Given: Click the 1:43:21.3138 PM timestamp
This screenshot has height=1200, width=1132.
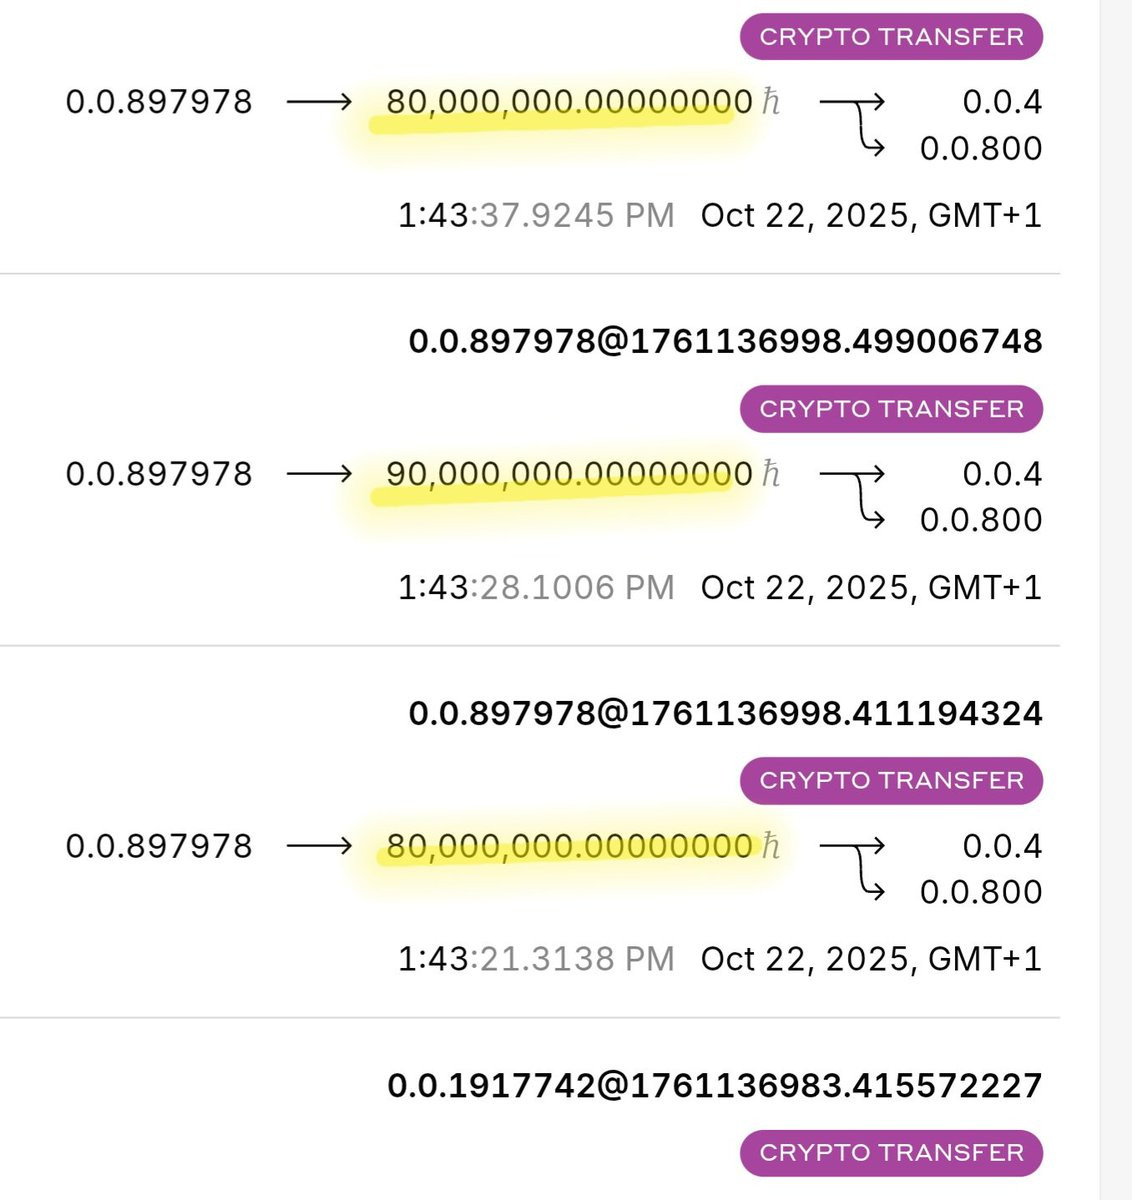Looking at the screenshot, I should tap(536, 959).
